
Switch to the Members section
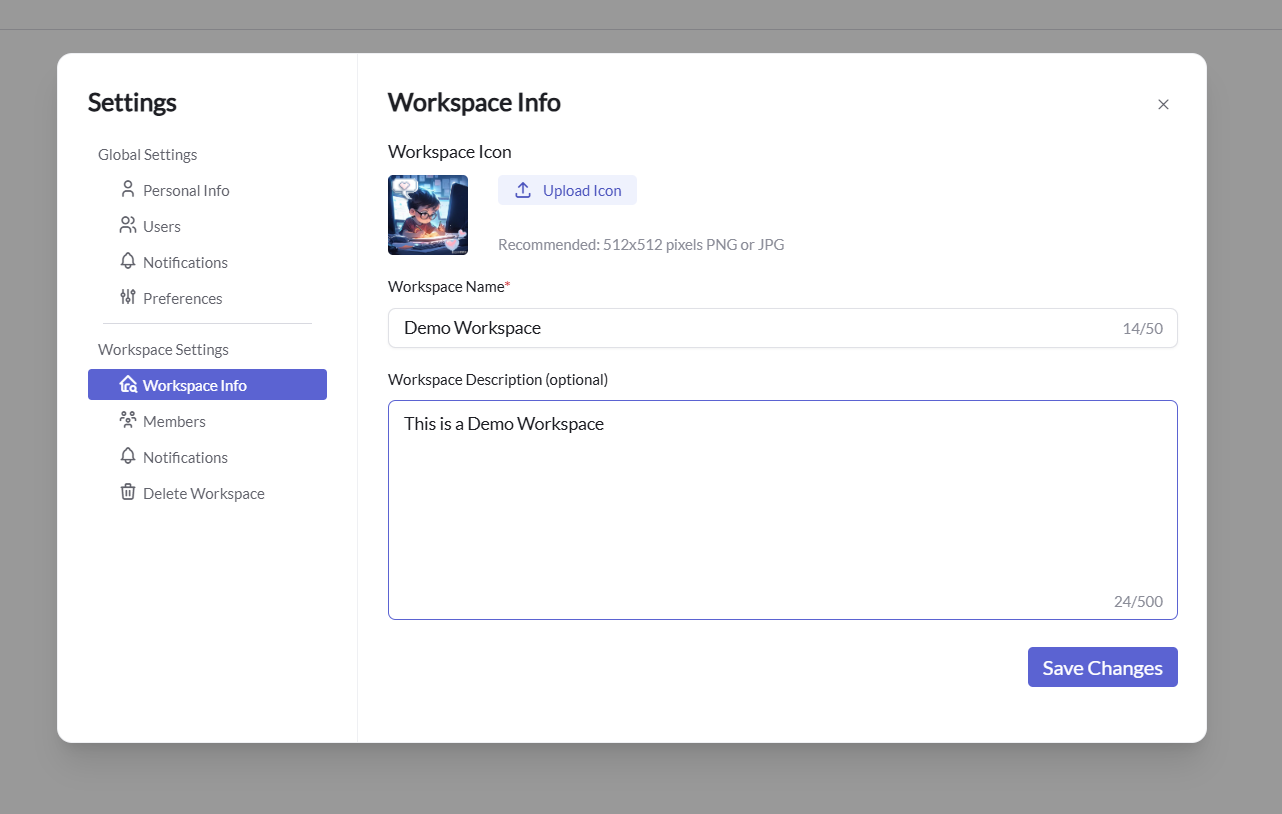coord(172,420)
